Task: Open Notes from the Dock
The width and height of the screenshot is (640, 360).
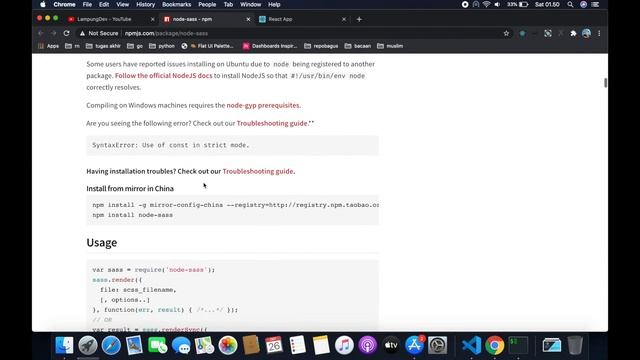Action: (x=321, y=345)
